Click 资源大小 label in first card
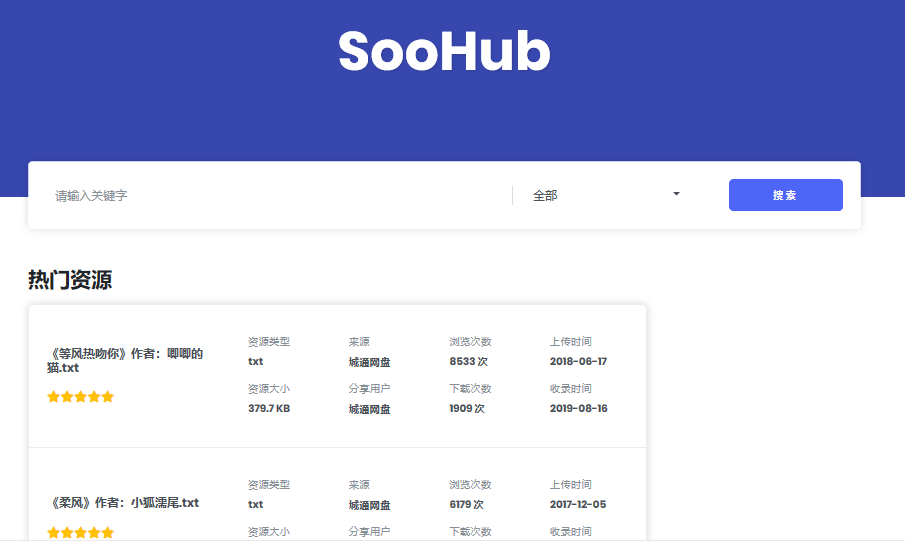The image size is (905, 545). pyautogui.click(x=269, y=389)
